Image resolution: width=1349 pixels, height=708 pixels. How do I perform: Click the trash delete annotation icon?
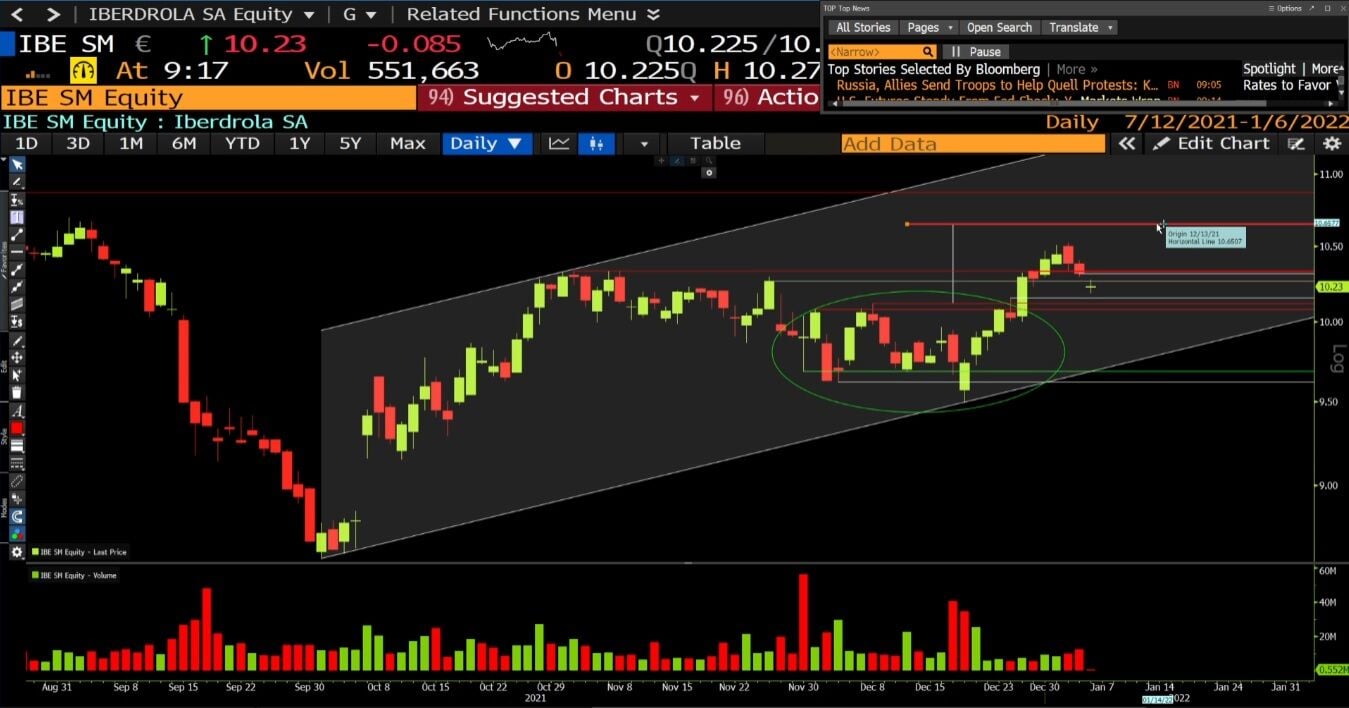point(17,392)
